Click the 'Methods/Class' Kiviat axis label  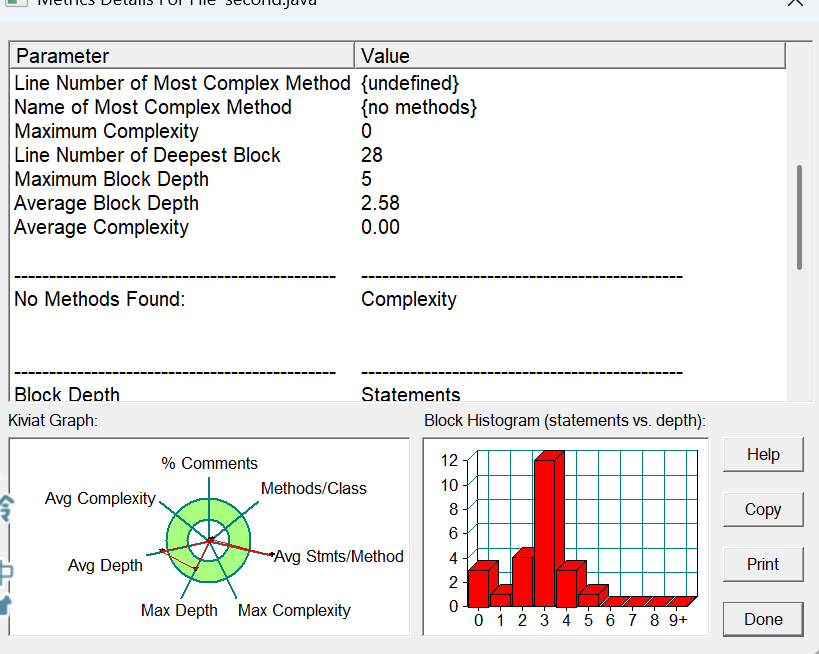click(x=314, y=488)
